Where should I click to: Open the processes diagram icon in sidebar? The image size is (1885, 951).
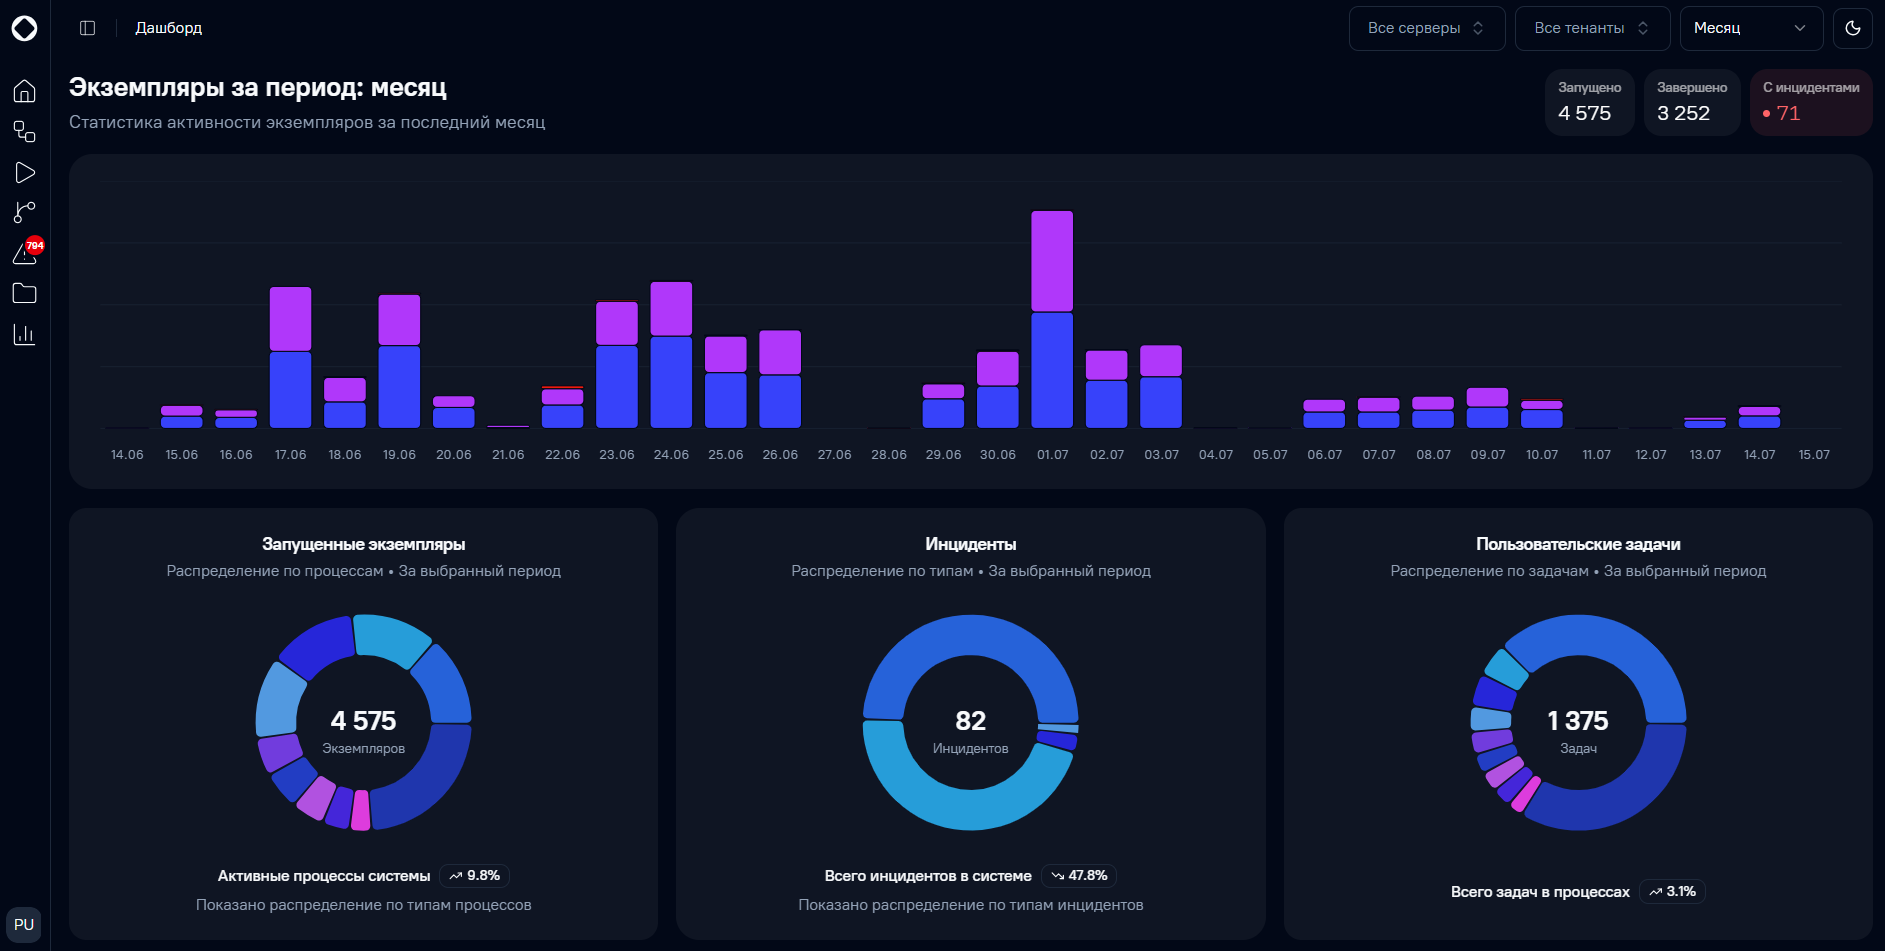[x=25, y=132]
